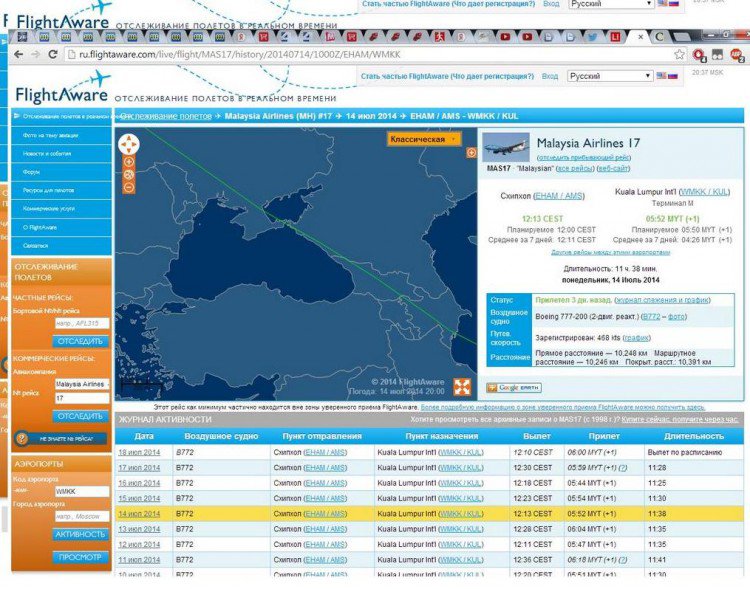750x589 pixels.
Task: Click the WMKK airport code input field
Action: pyautogui.click(x=81, y=491)
